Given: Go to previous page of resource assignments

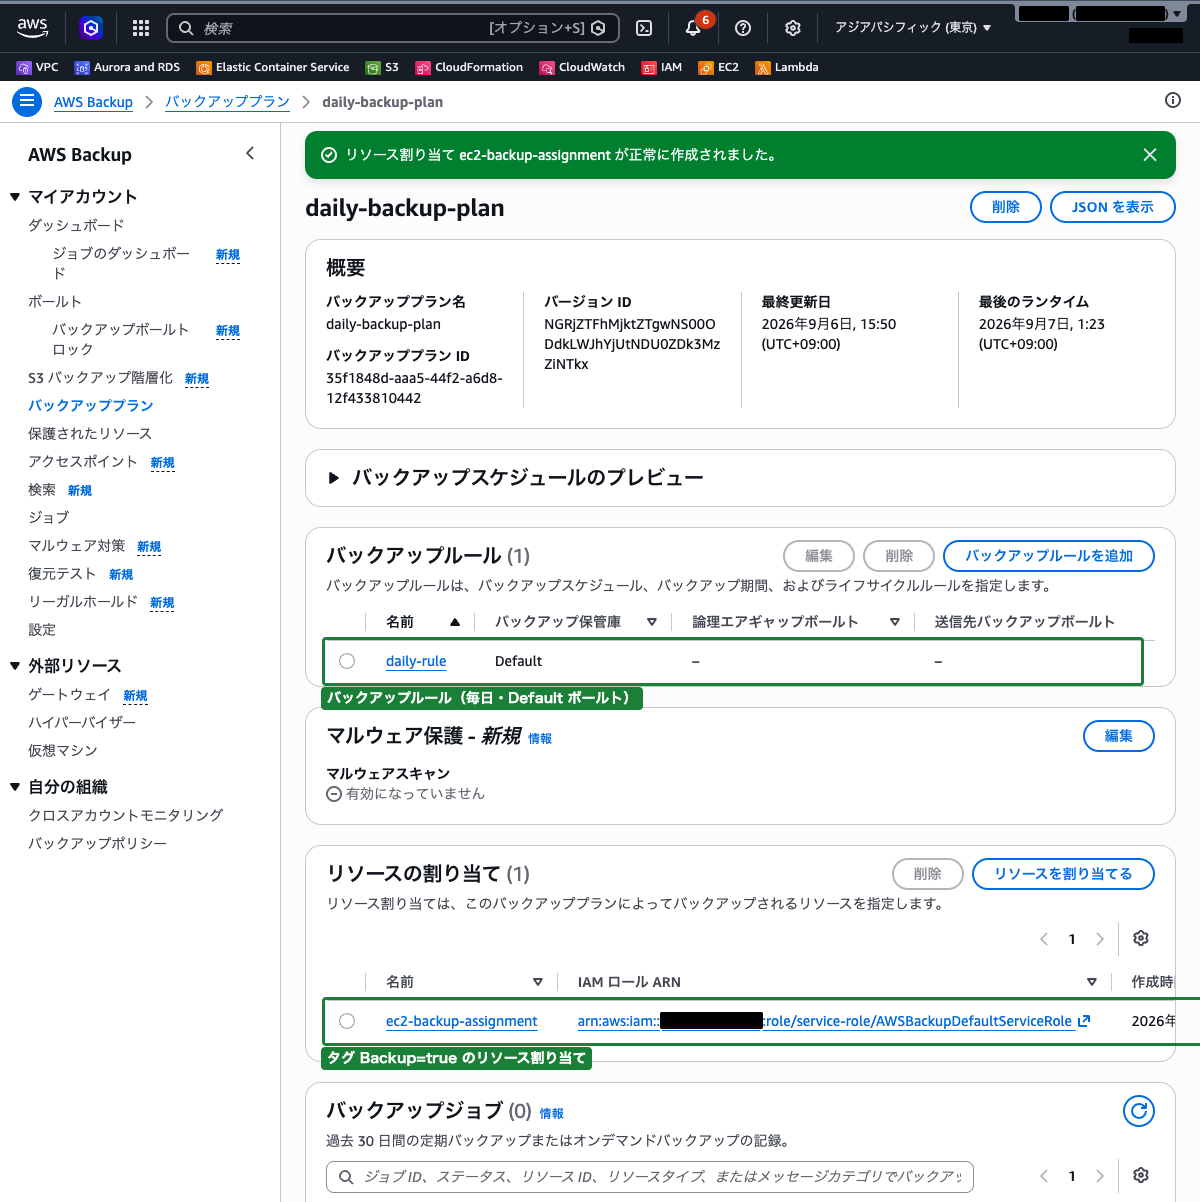Looking at the screenshot, I should 1044,939.
